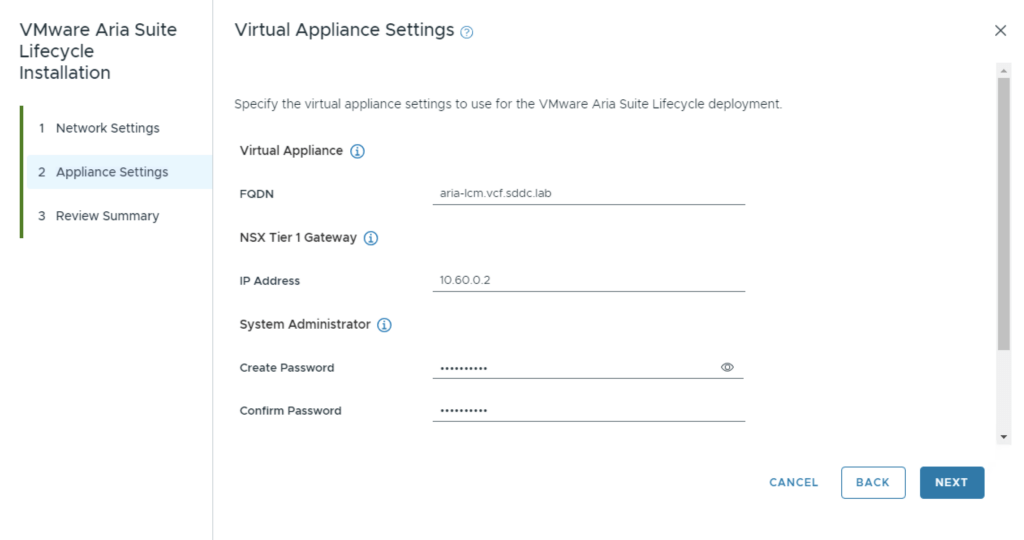1024x540 pixels.
Task: Open Review Summary step
Action: tap(107, 216)
